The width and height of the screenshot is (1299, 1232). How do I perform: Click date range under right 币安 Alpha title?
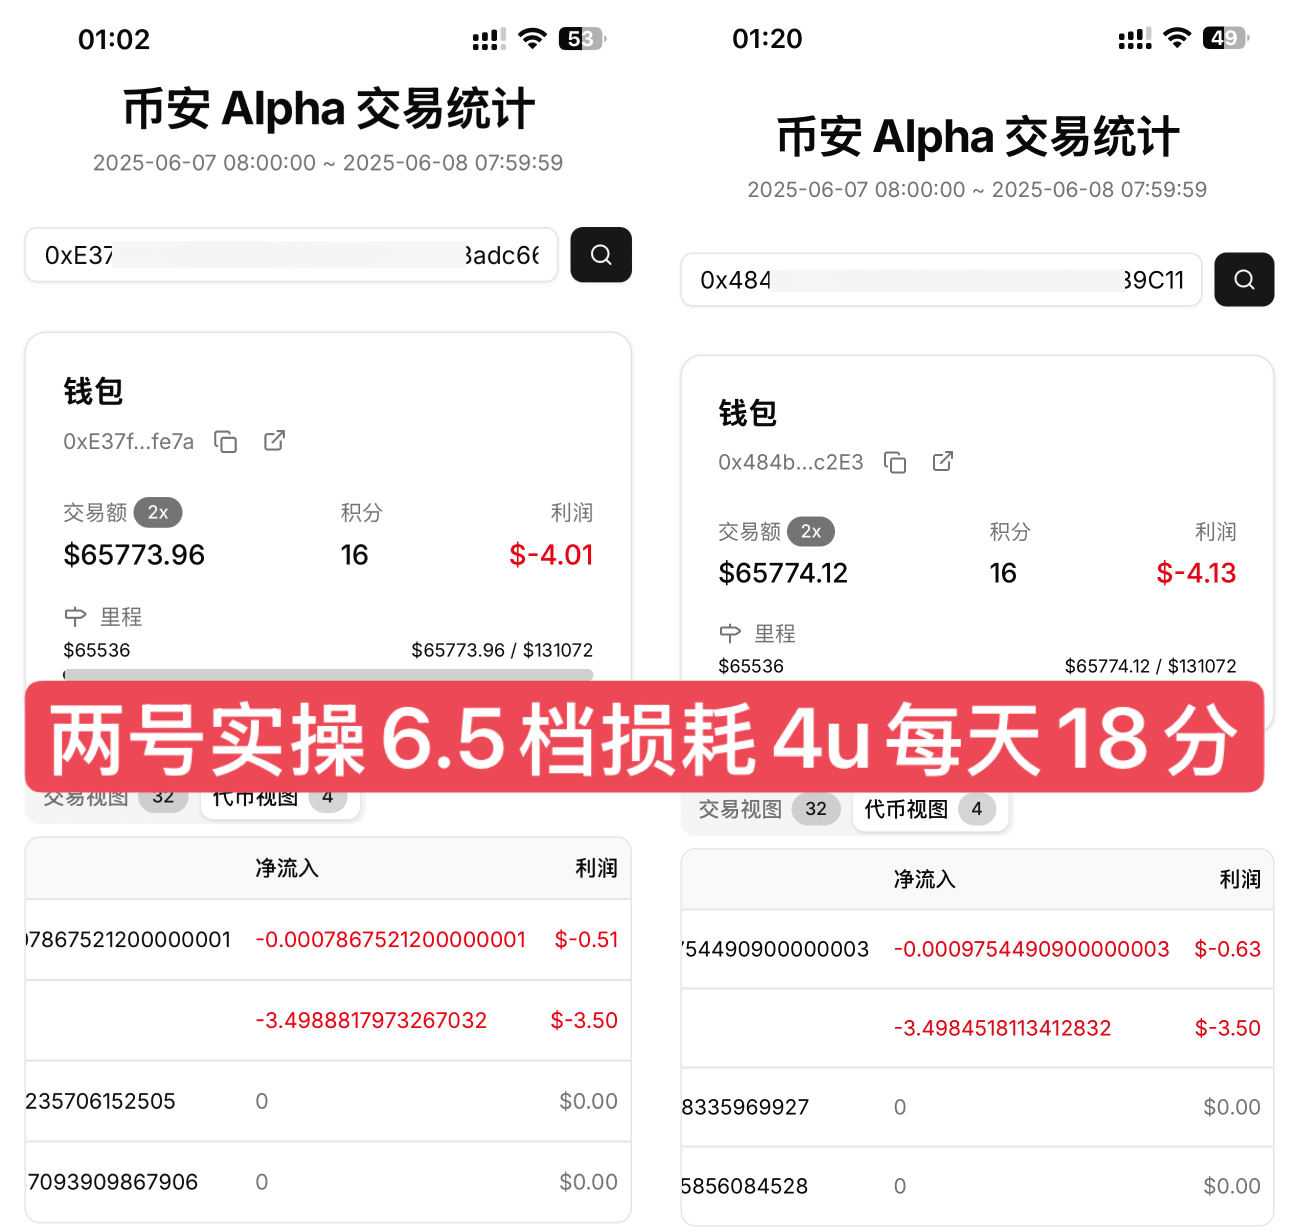(977, 190)
